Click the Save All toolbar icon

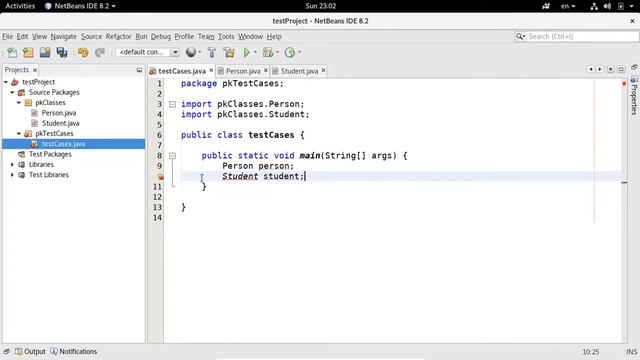tap(62, 52)
